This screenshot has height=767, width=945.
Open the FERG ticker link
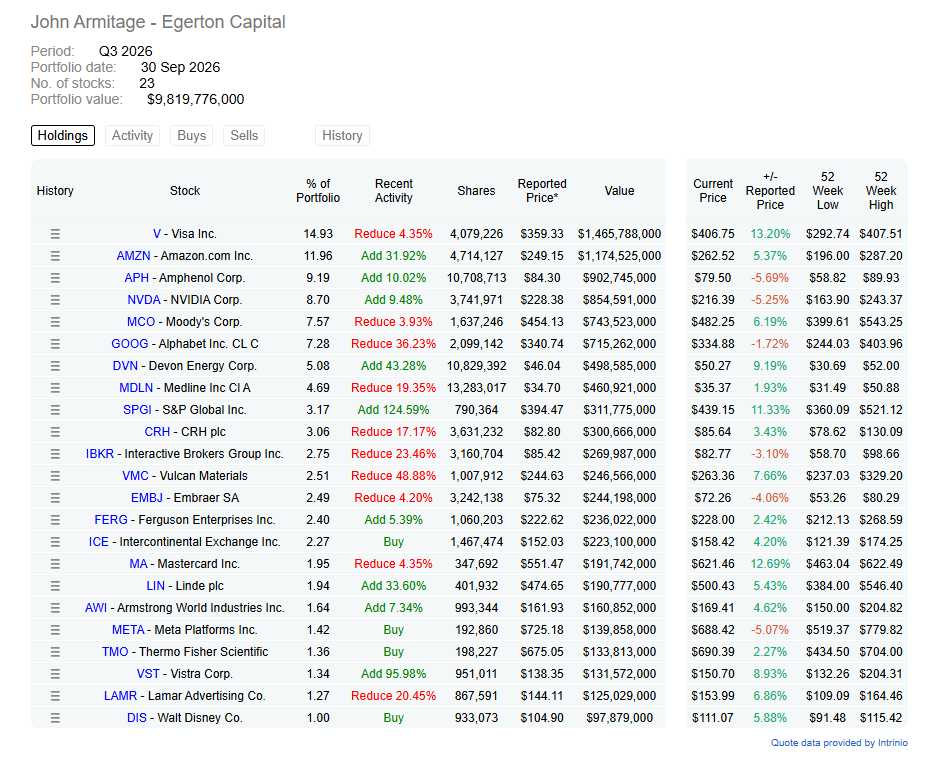(111, 520)
